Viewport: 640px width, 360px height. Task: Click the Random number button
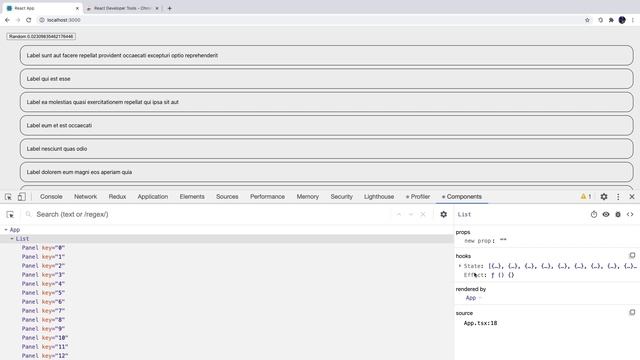(x=41, y=36)
